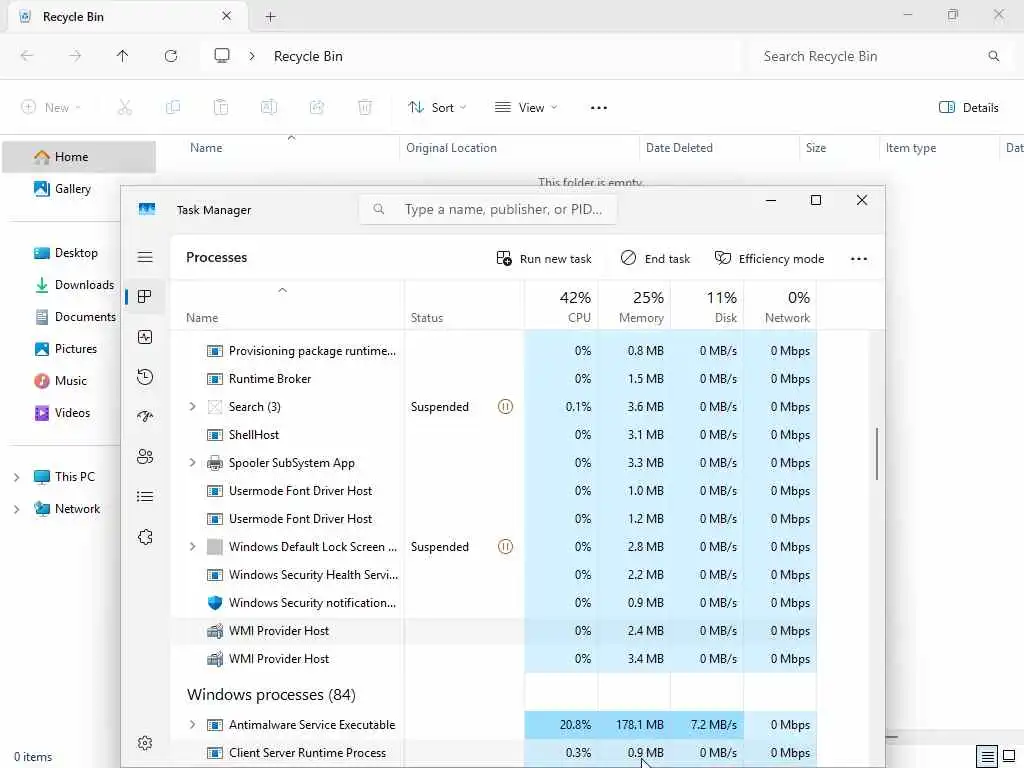Open Sort dropdown in Explorer toolbar
Screen dimensions: 1024x768
tap(437, 108)
